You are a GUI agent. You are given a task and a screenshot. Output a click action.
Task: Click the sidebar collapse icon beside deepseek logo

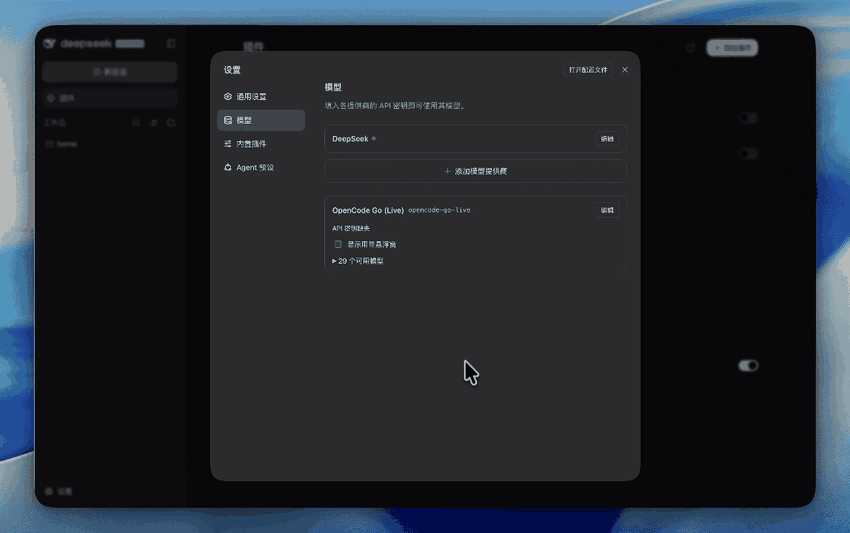(171, 43)
